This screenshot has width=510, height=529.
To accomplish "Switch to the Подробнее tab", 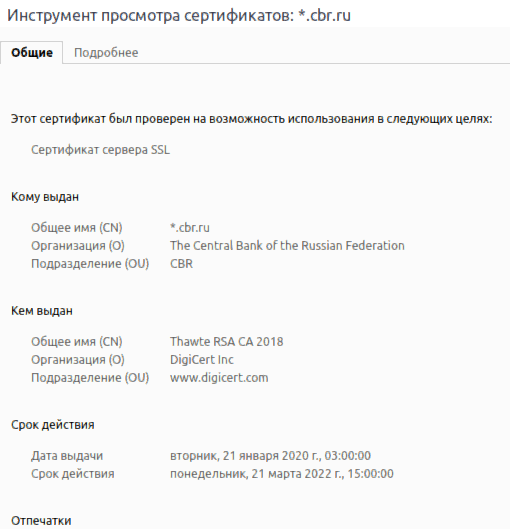I will 106,53.
